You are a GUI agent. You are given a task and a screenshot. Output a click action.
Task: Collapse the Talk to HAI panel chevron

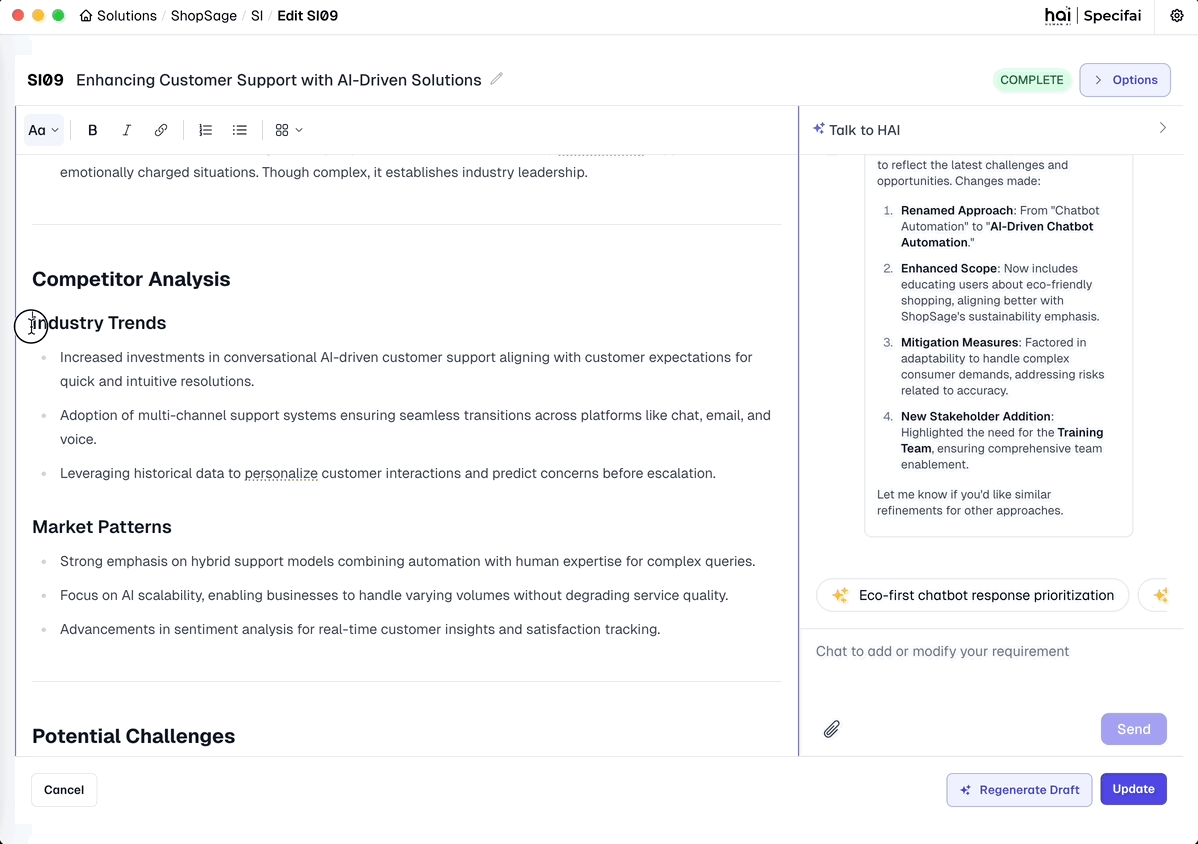1162,128
